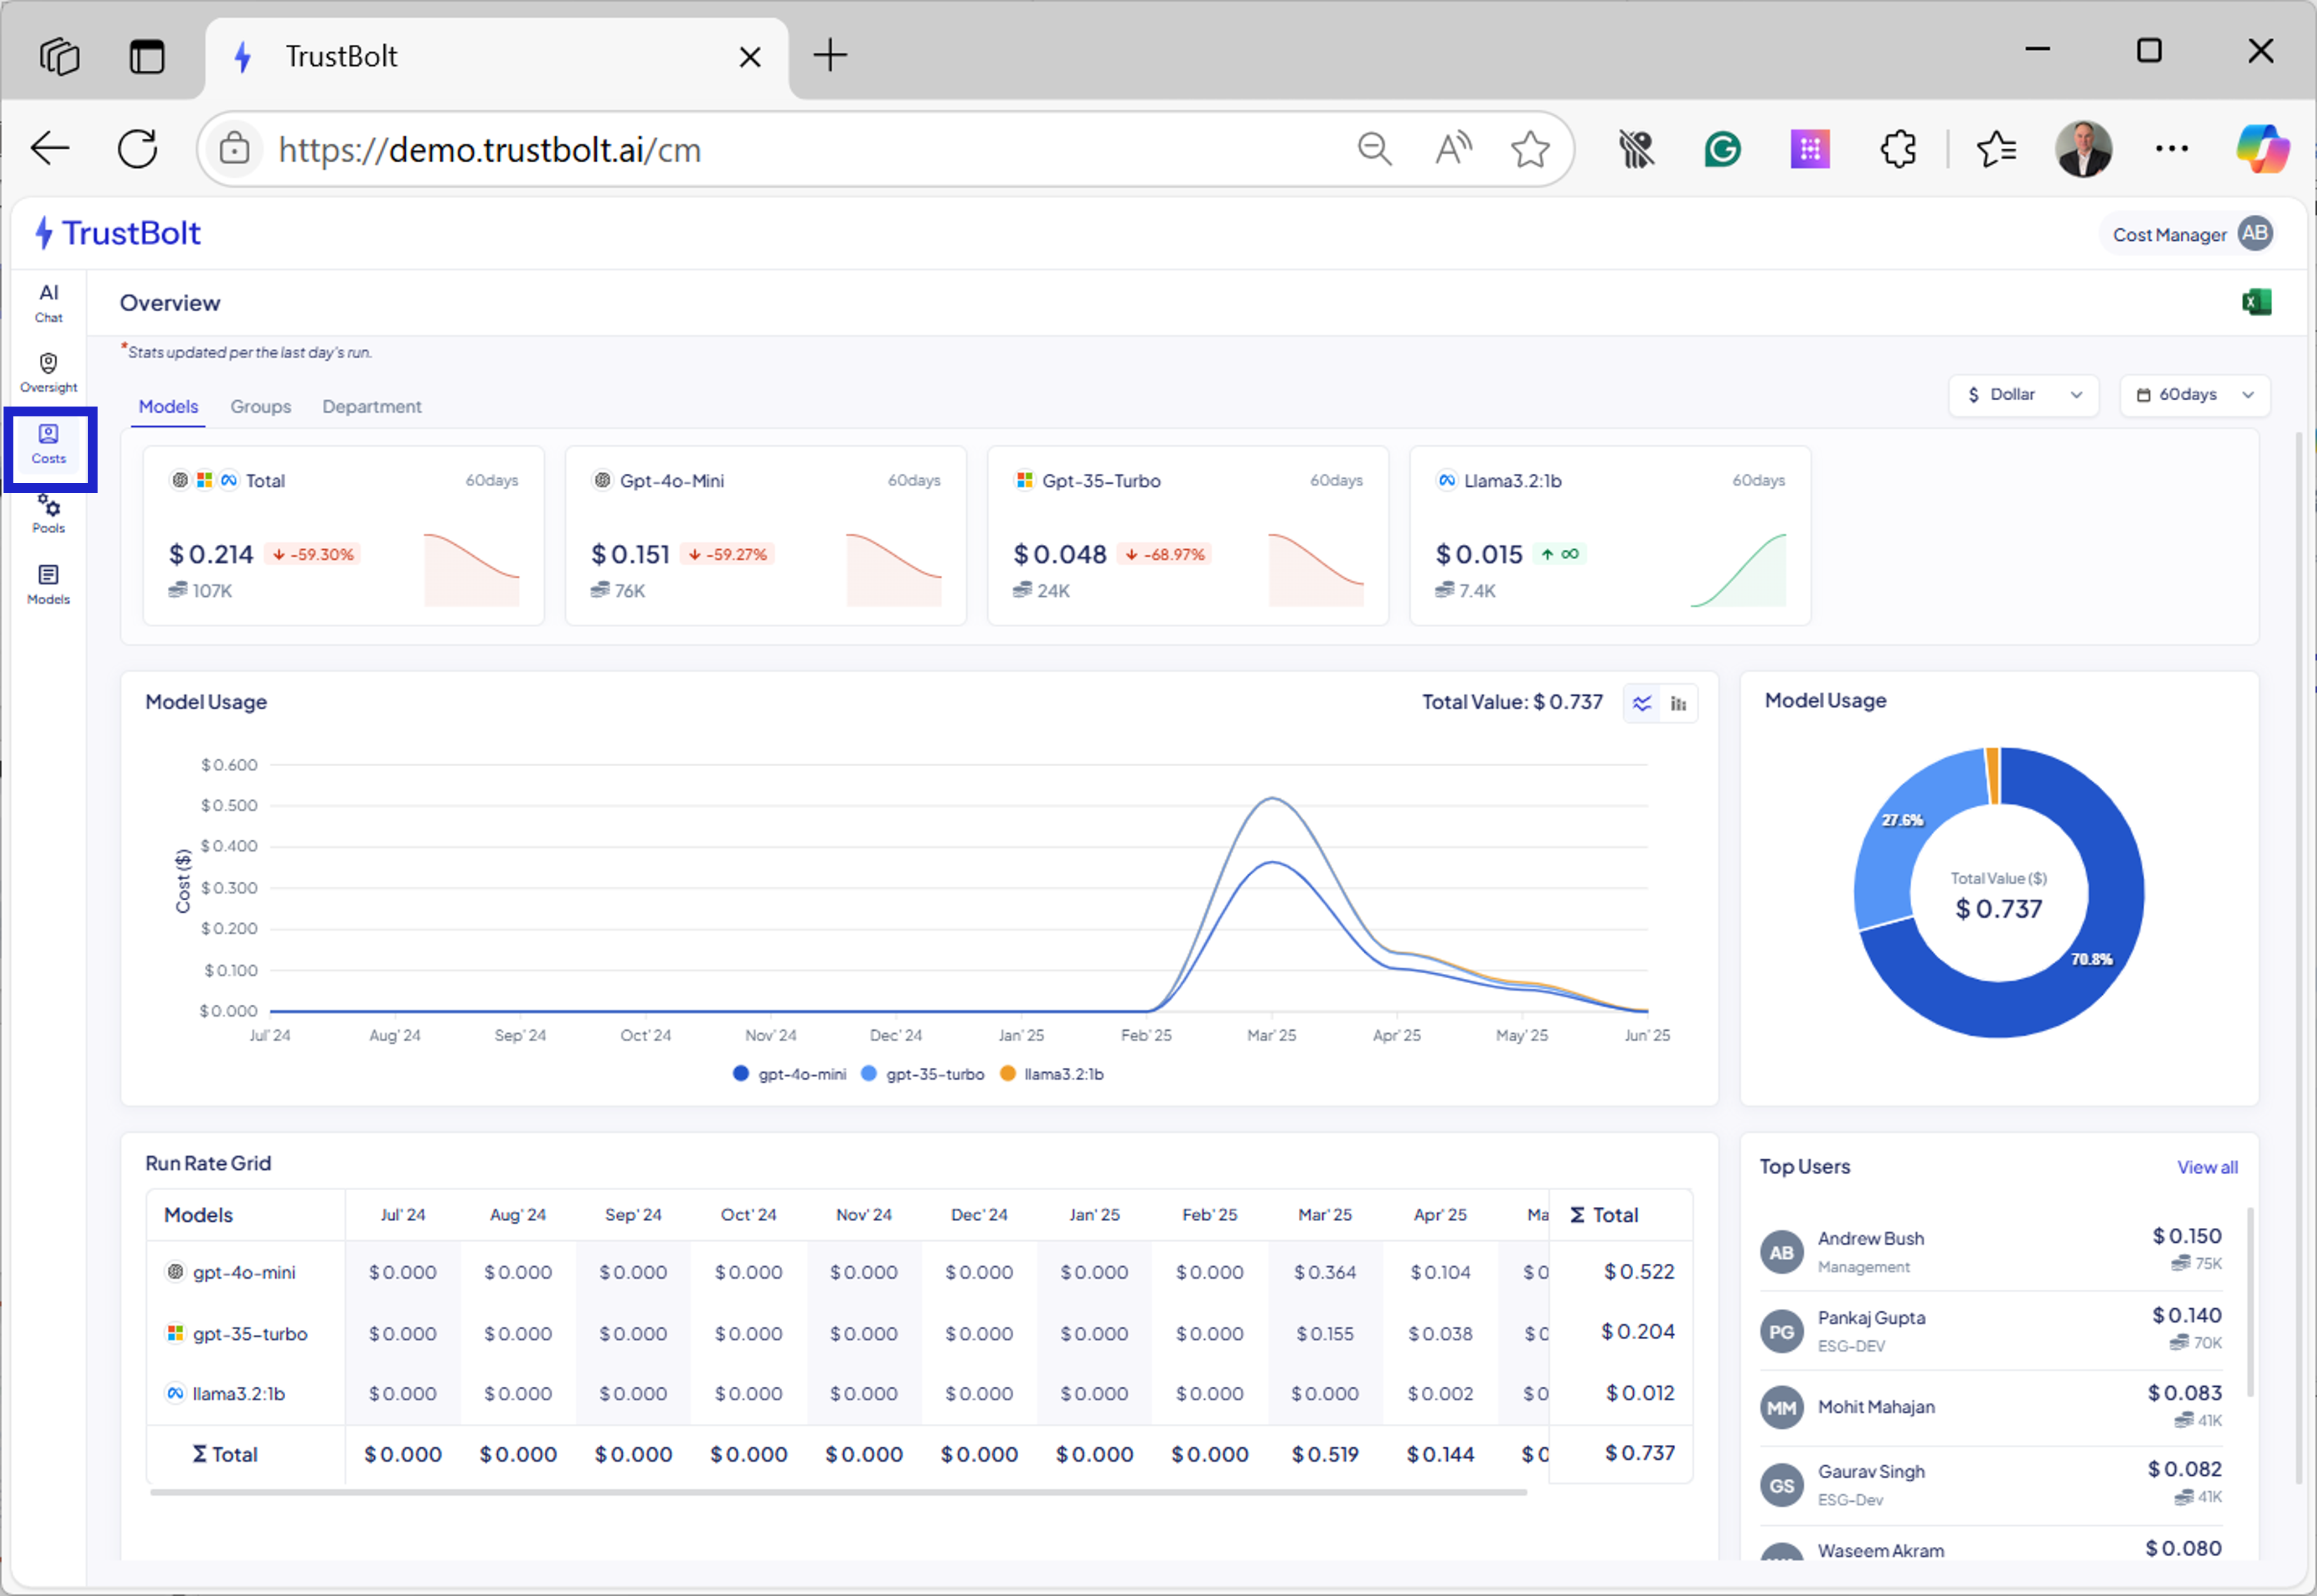
Task: Open the Oversight sidebar section
Action: point(48,373)
